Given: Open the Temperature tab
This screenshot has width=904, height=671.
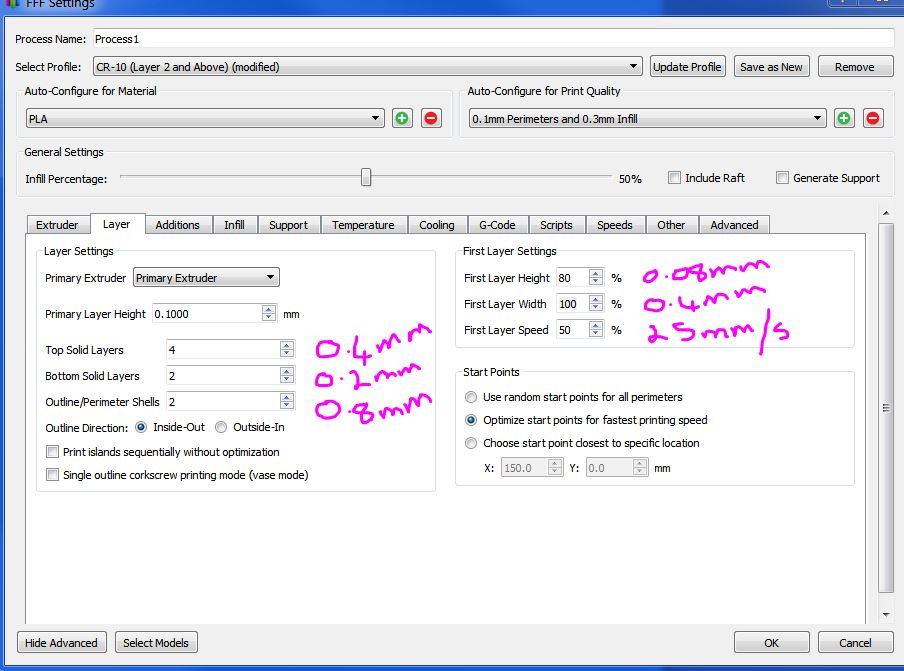Looking at the screenshot, I should [x=363, y=225].
